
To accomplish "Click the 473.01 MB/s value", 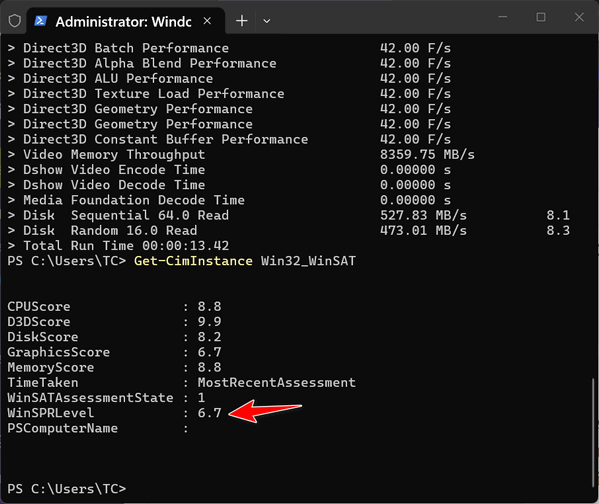I will 423,231.
